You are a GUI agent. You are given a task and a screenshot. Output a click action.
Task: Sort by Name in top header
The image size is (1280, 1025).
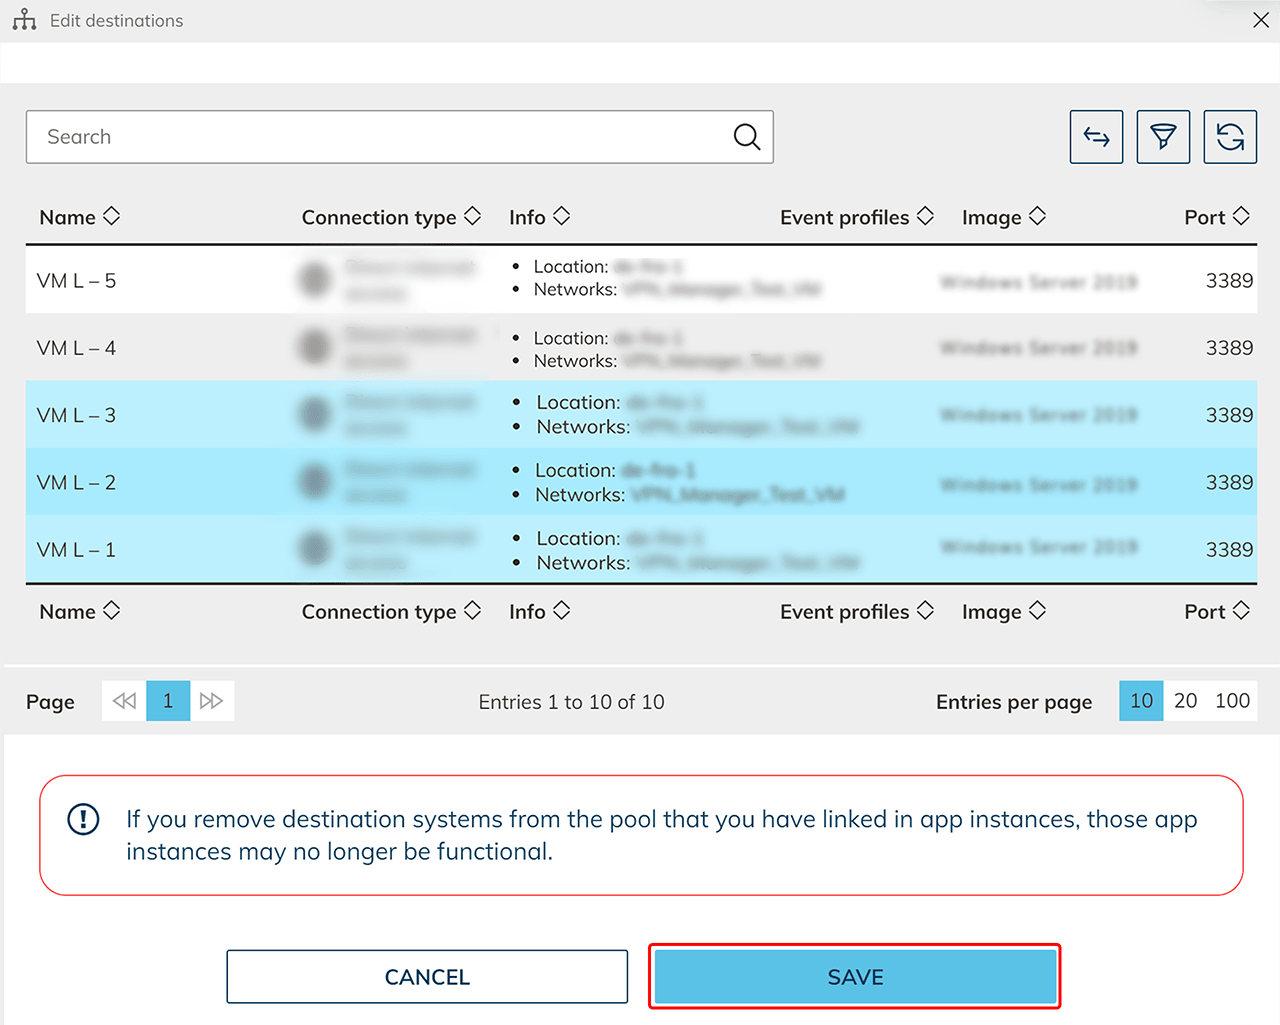coord(80,217)
